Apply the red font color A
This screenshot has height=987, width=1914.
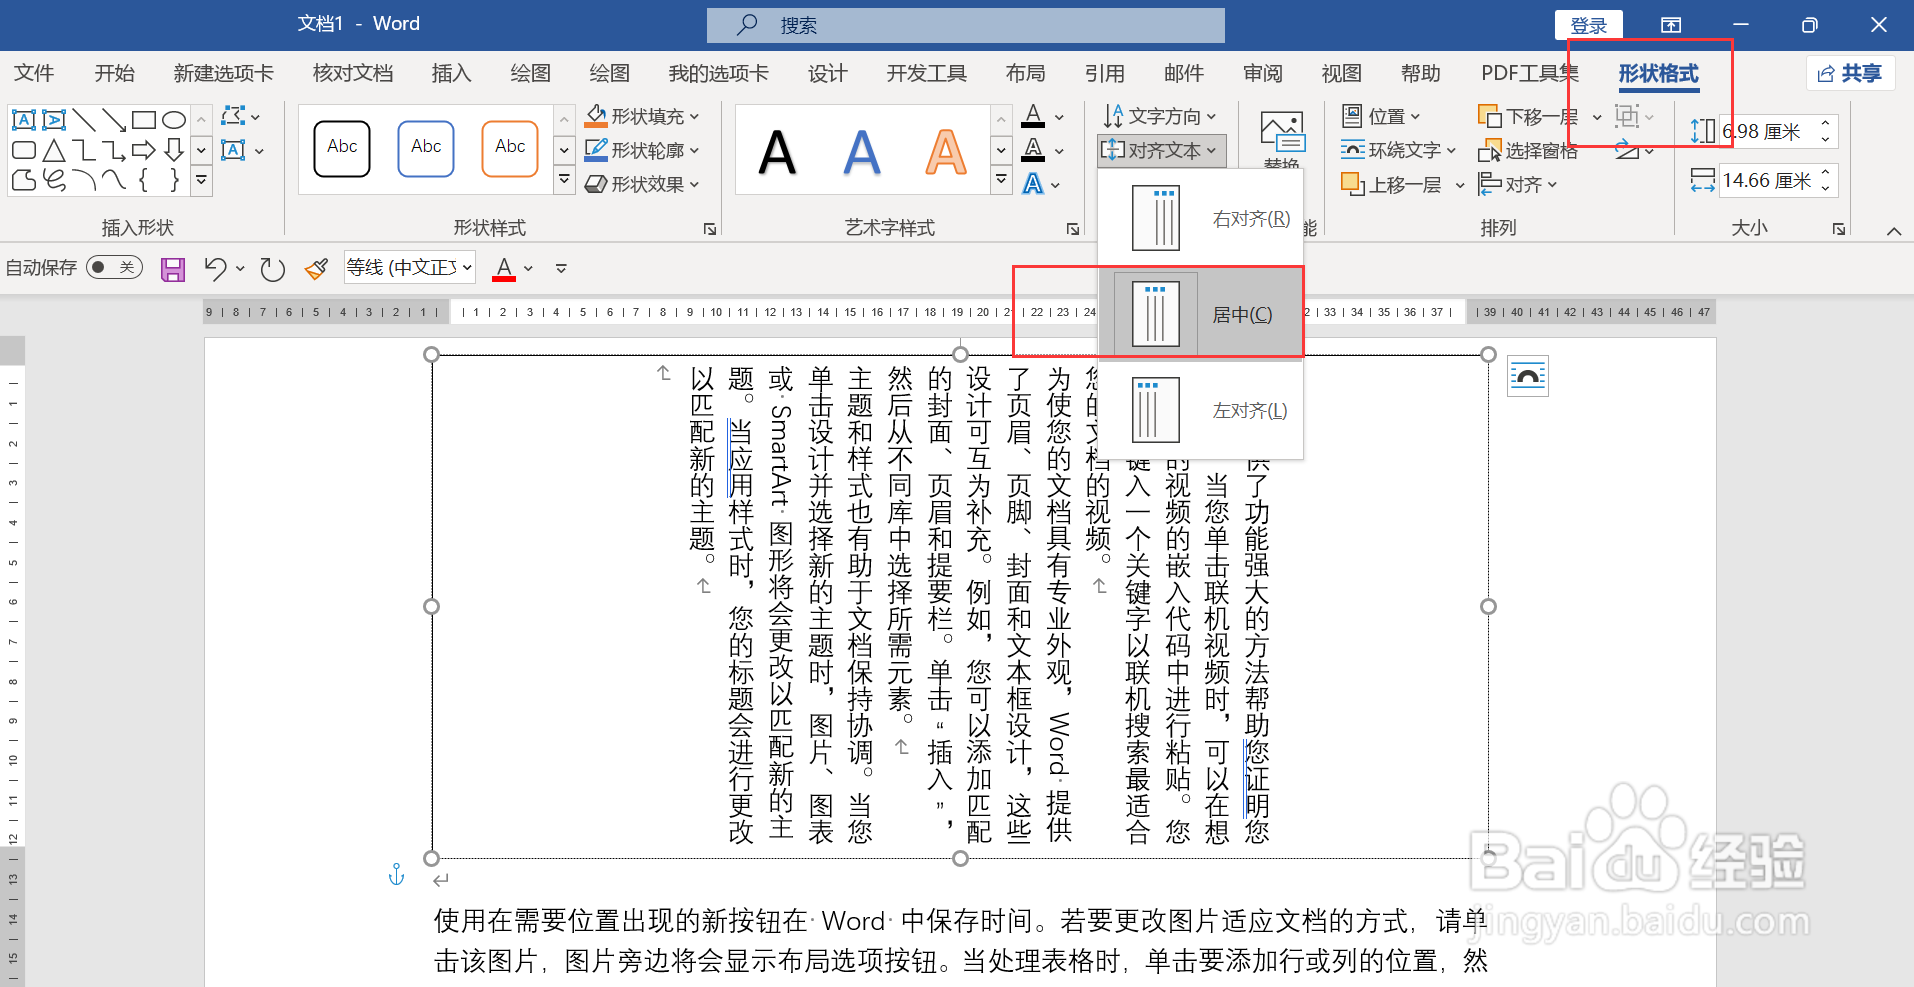tap(504, 268)
